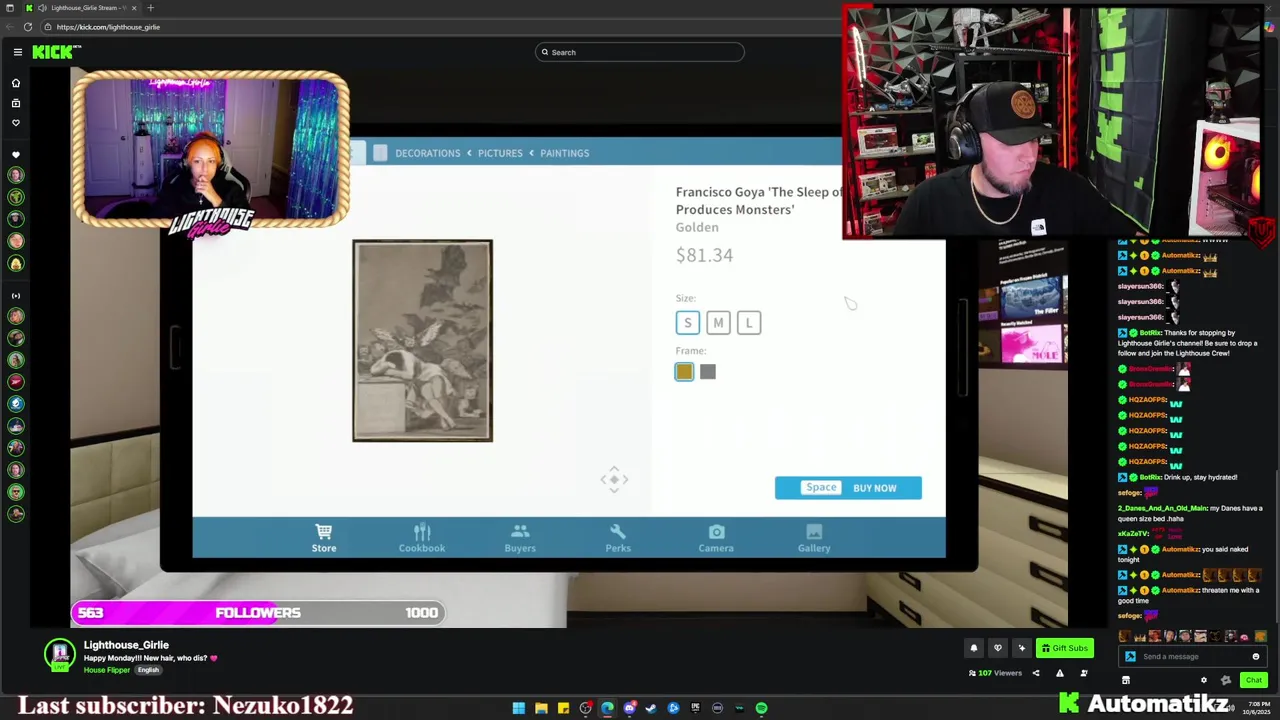Screen dimensions: 1280x720
Task: Go back to DECORATIONS breadcrumb
Action: tap(427, 153)
